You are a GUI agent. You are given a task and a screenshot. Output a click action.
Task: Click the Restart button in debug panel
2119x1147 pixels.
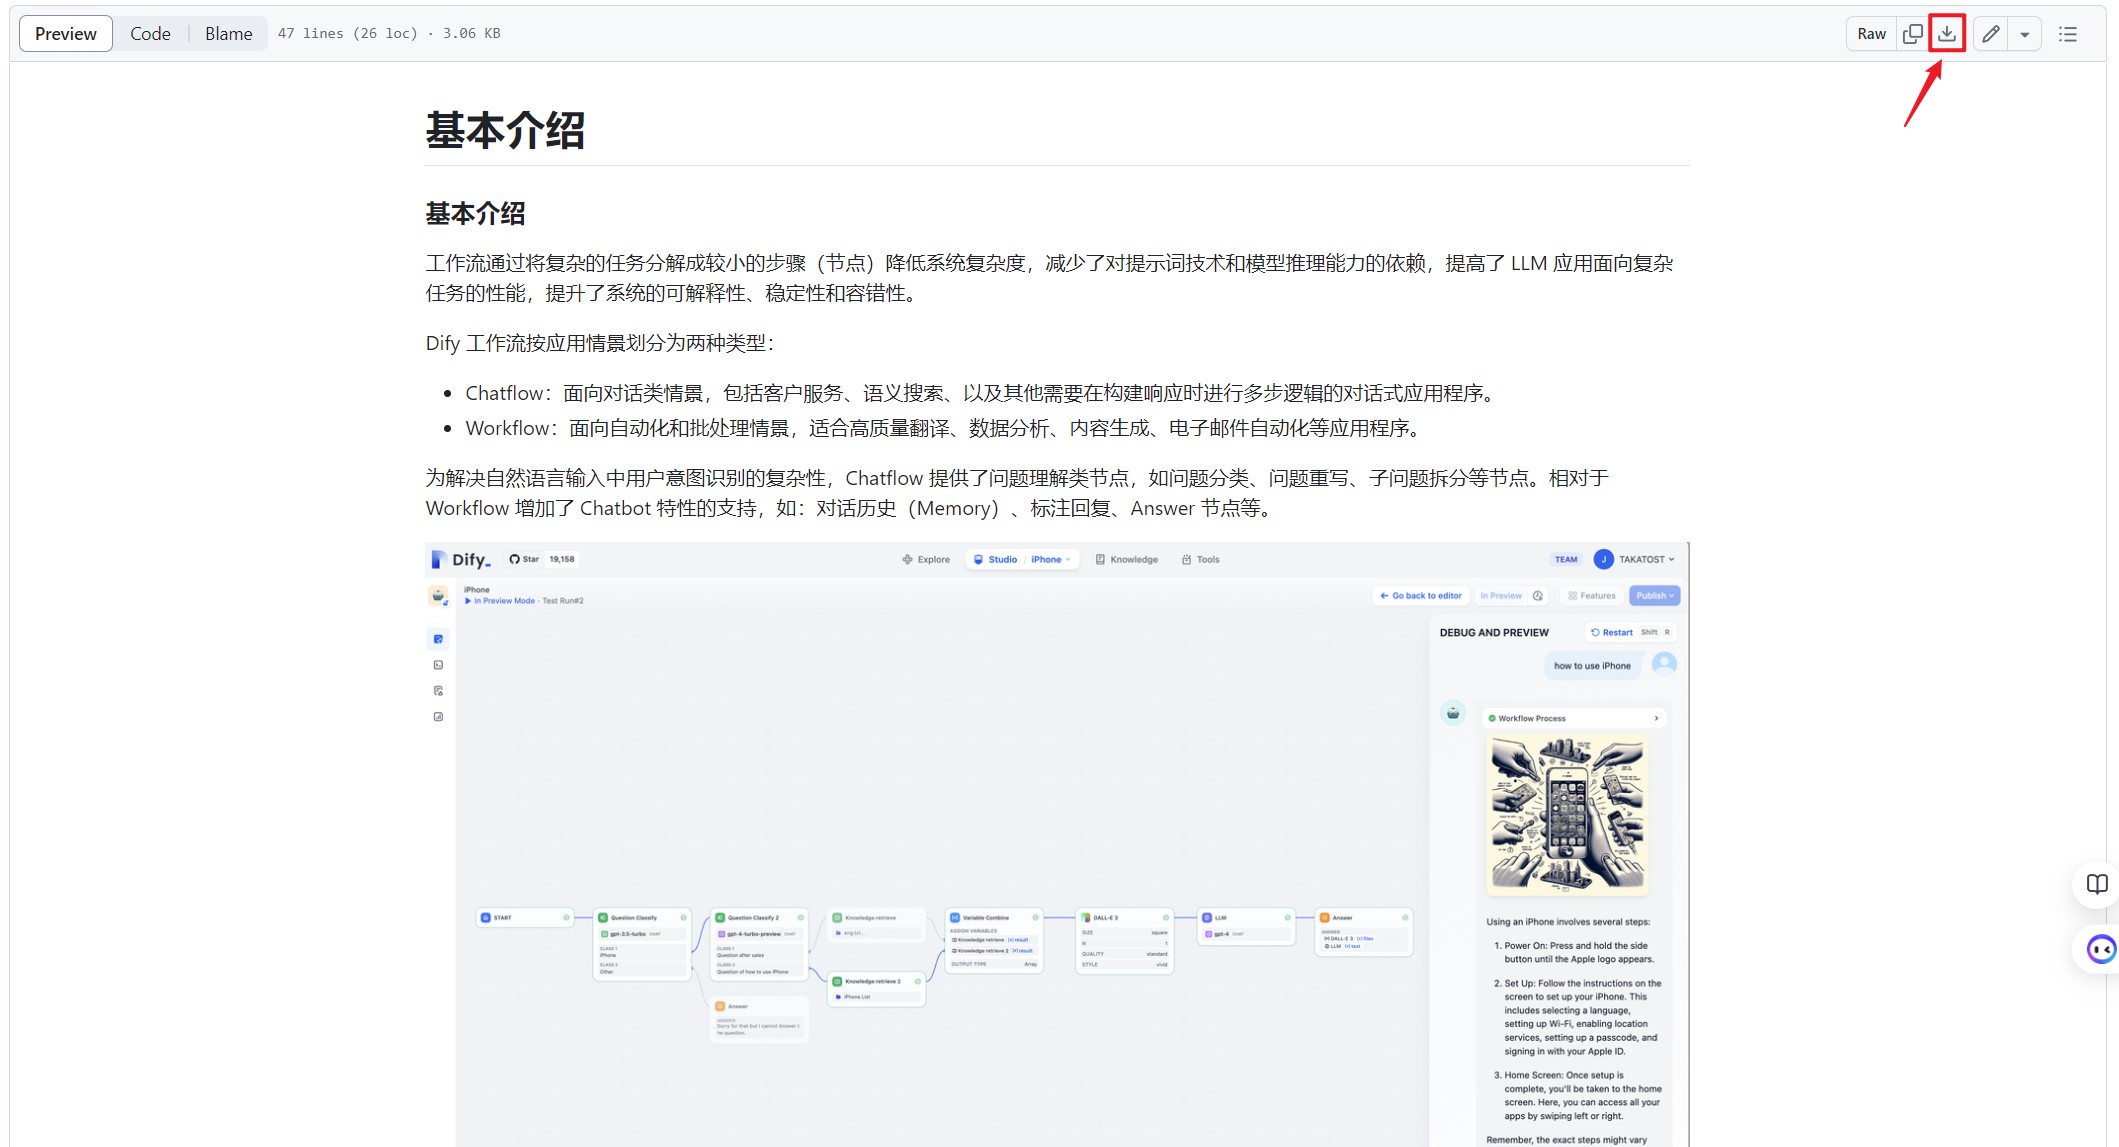click(x=1612, y=632)
